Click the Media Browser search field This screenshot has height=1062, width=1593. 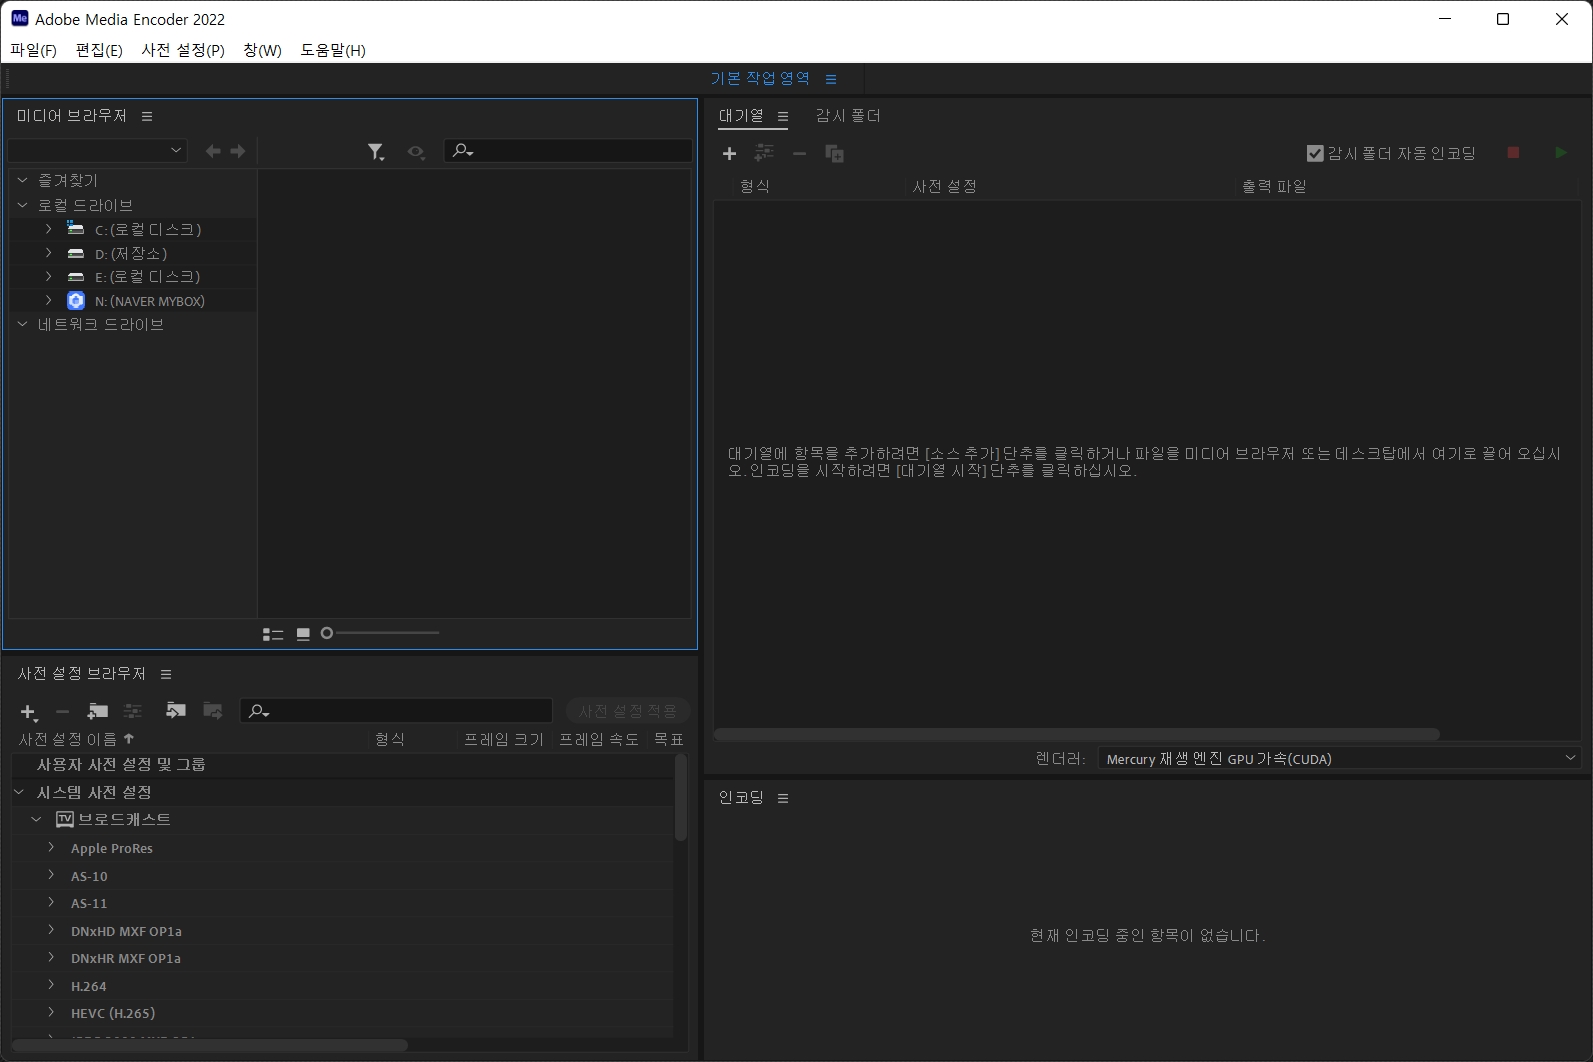pyautogui.click(x=568, y=151)
